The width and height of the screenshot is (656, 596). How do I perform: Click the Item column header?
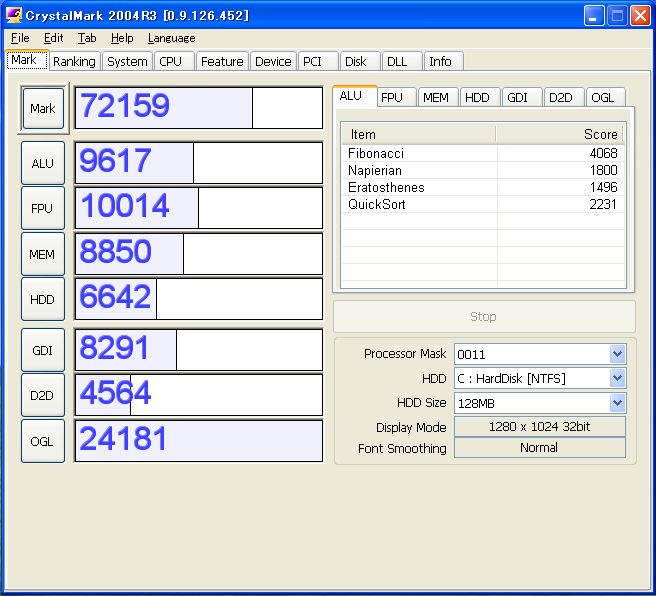(x=419, y=134)
